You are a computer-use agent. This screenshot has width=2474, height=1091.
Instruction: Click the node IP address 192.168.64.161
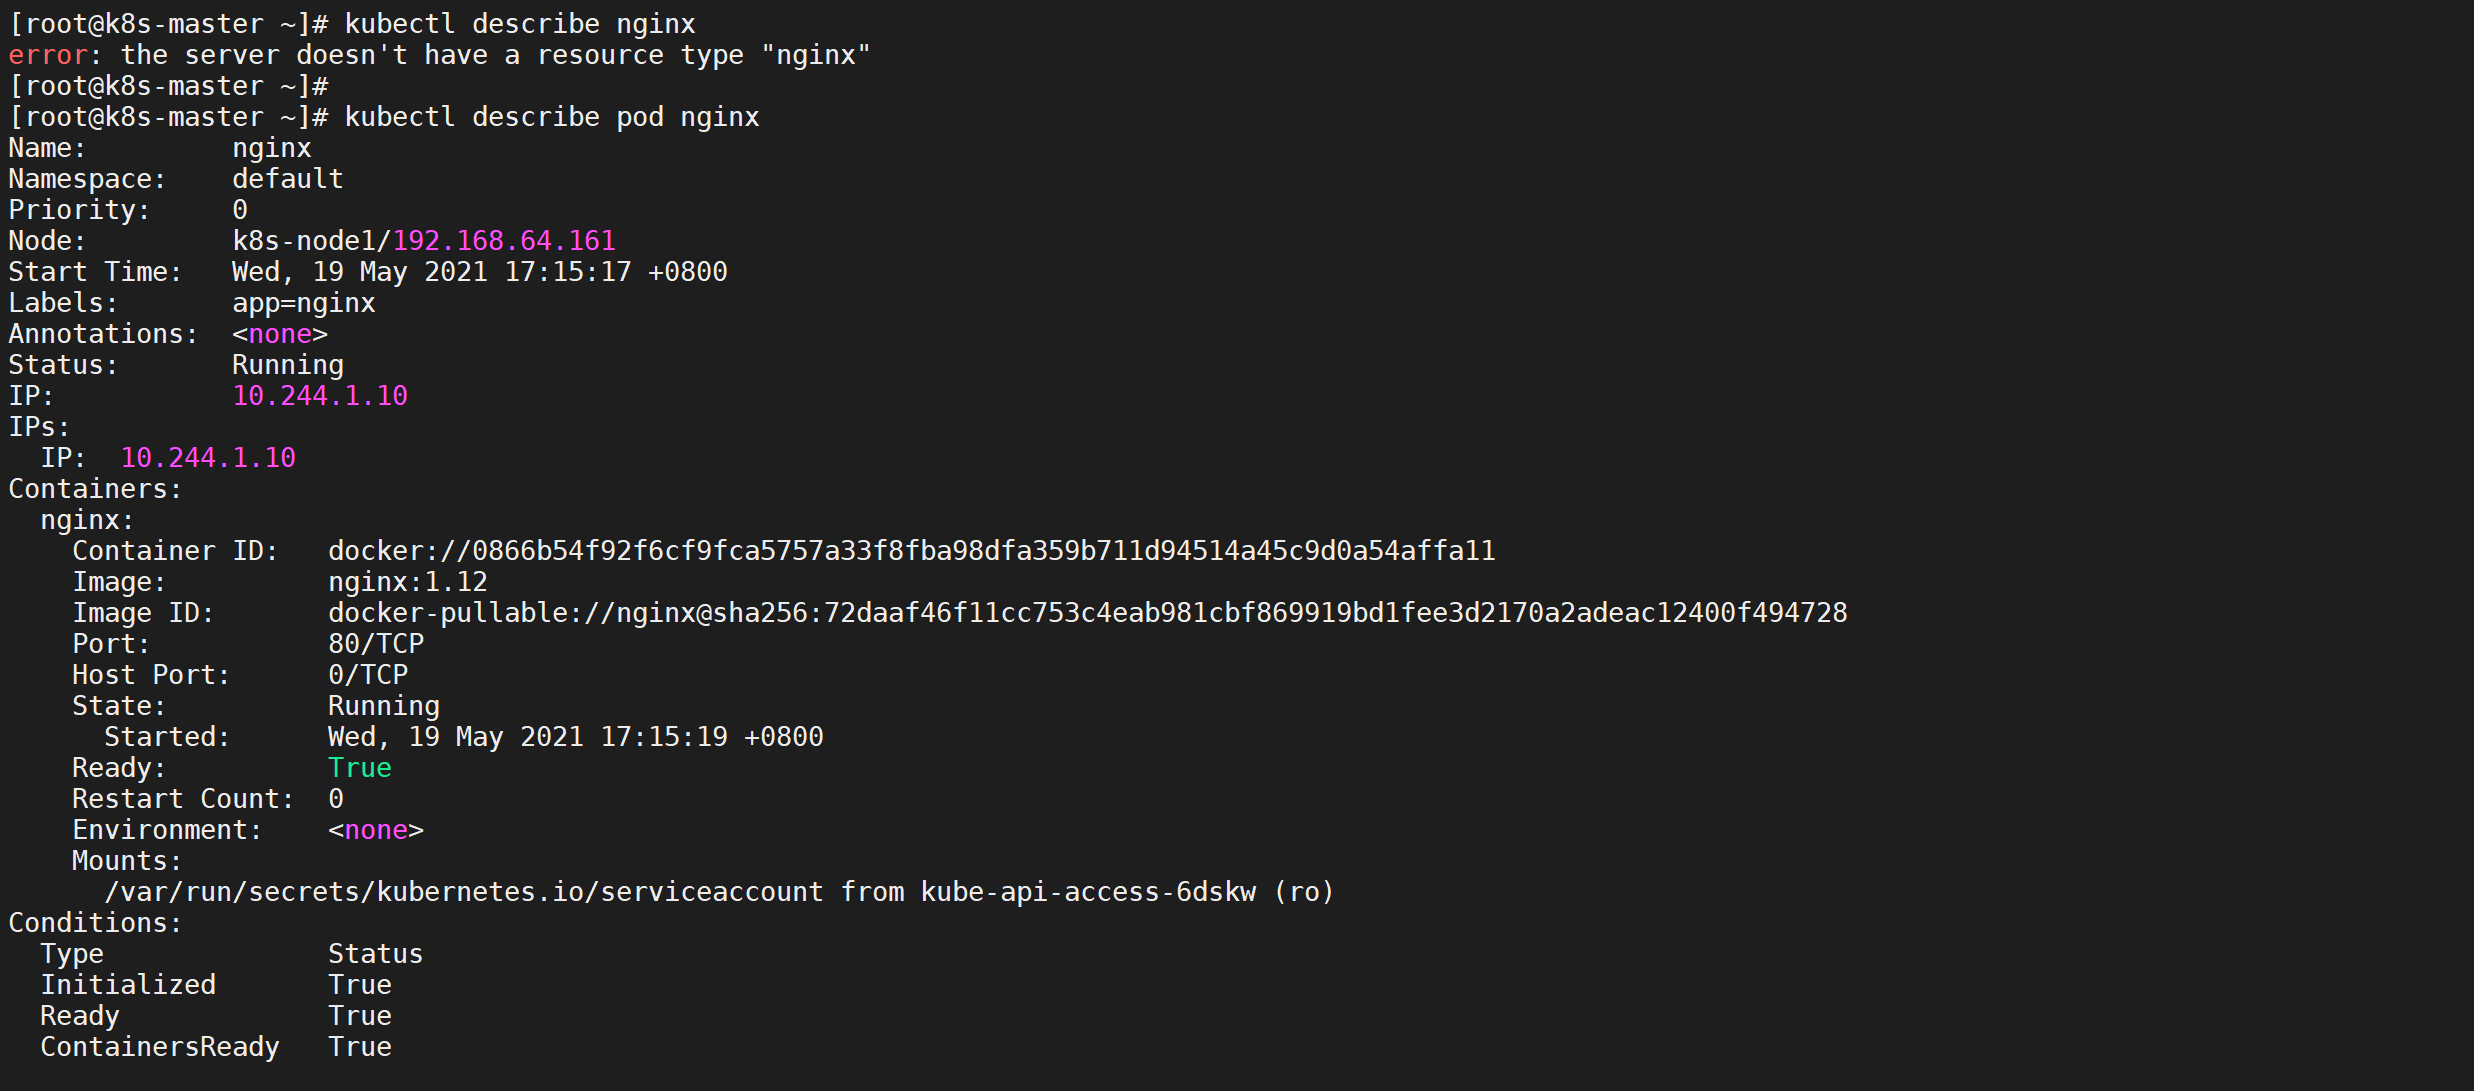tap(504, 241)
